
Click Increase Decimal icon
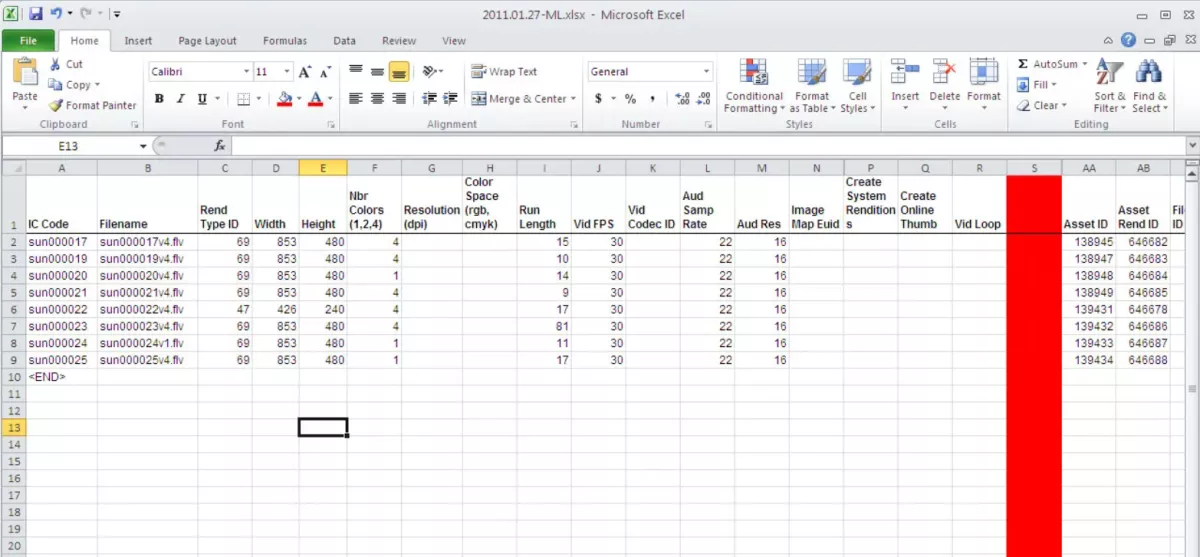click(683, 98)
